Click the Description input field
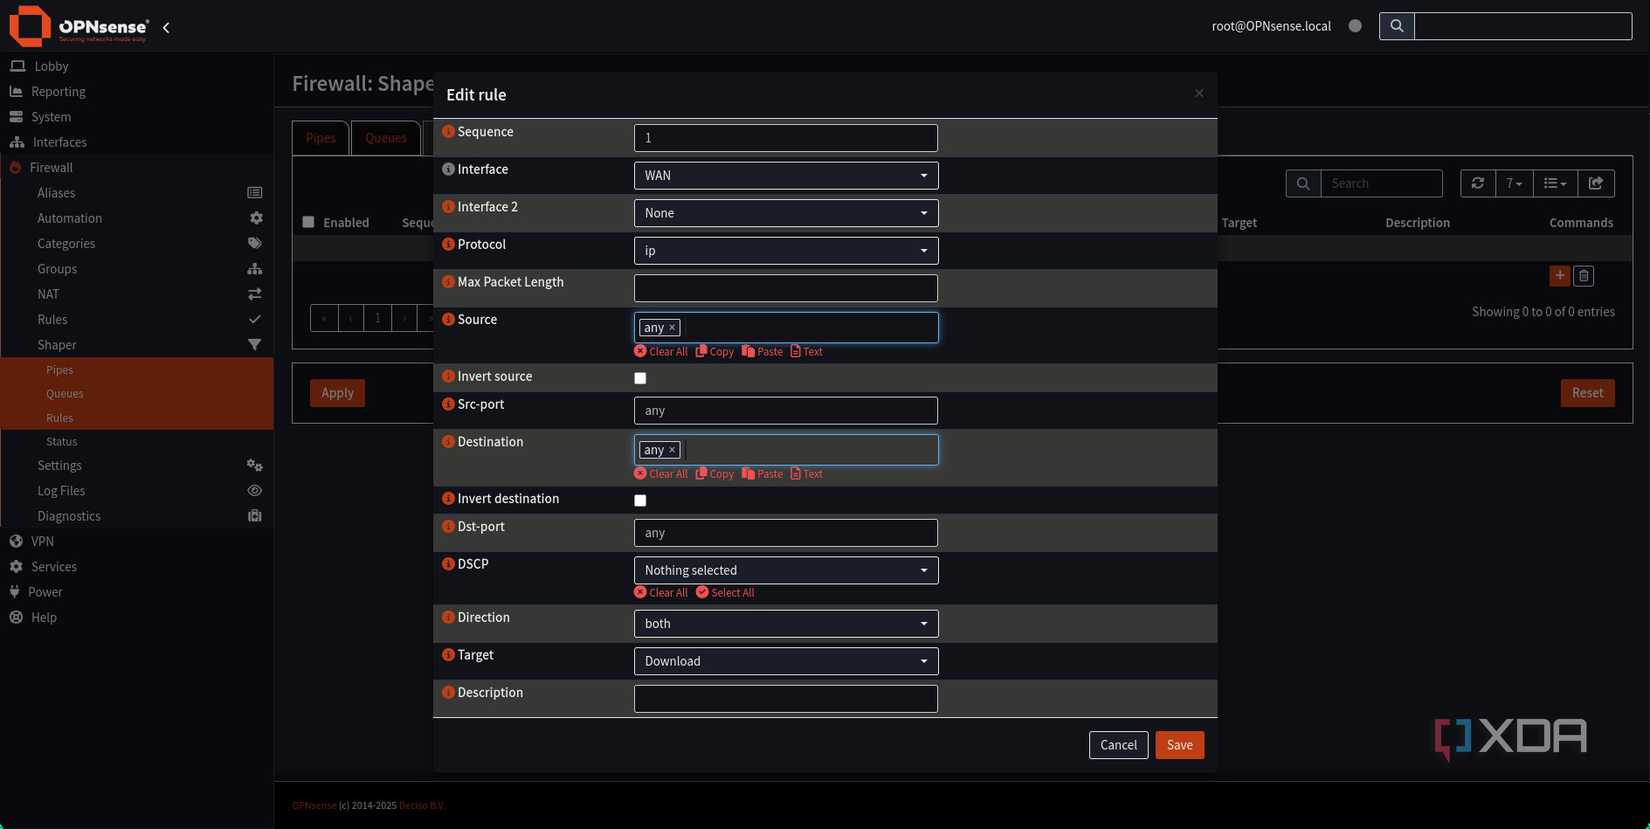Screen dimensions: 1650x829 785,699
